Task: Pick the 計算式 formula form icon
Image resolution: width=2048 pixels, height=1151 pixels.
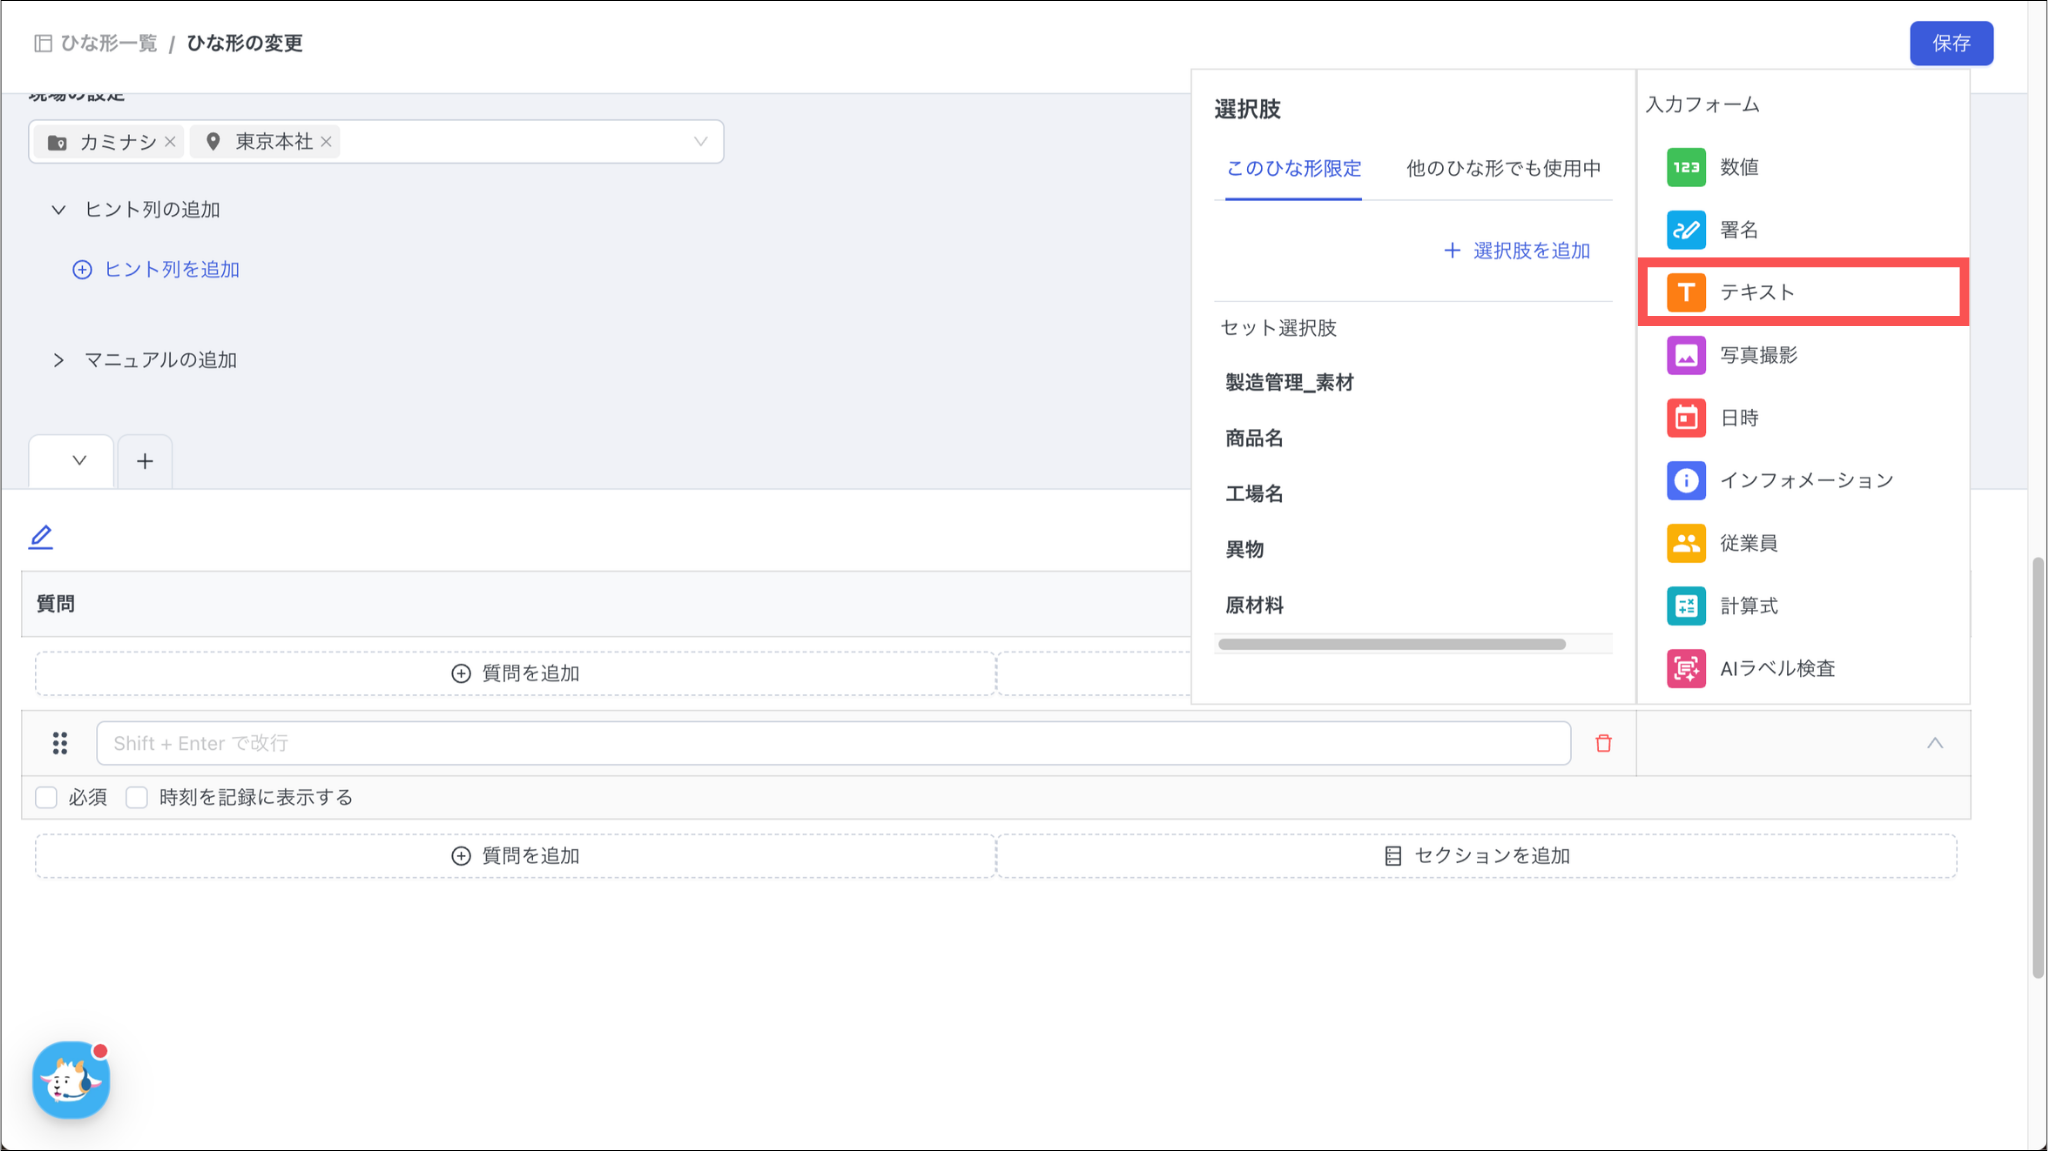Action: coord(1686,606)
